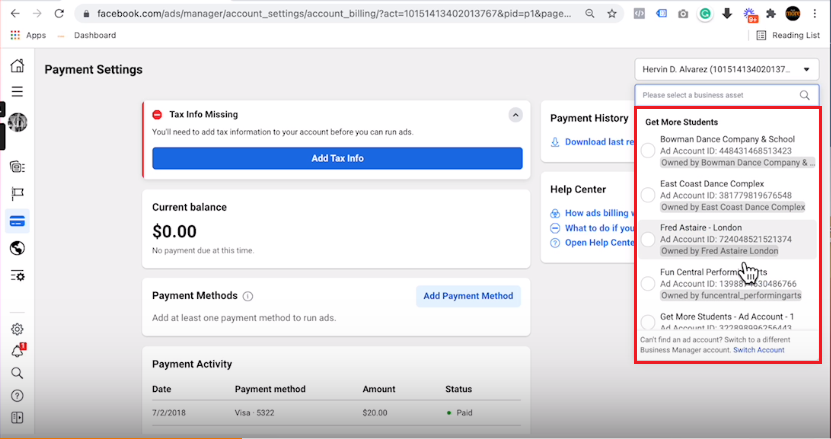
Task: Open the Hervin D. Alvarez account dropdown
Action: pos(727,69)
